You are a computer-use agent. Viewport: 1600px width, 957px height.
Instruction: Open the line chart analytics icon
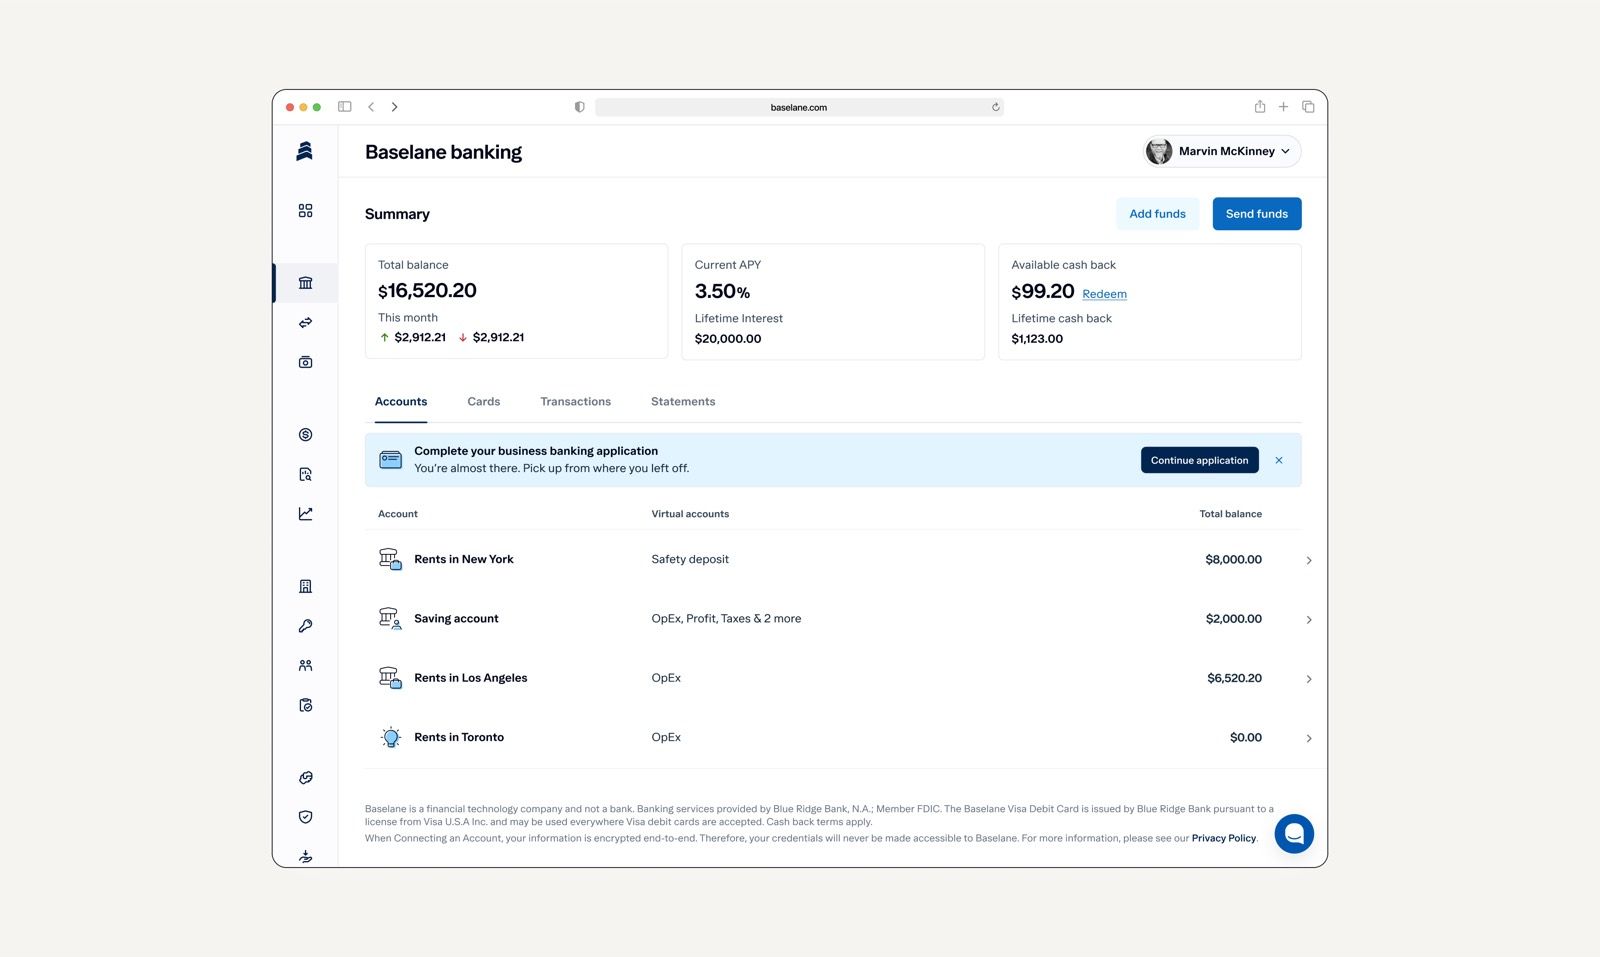(305, 514)
